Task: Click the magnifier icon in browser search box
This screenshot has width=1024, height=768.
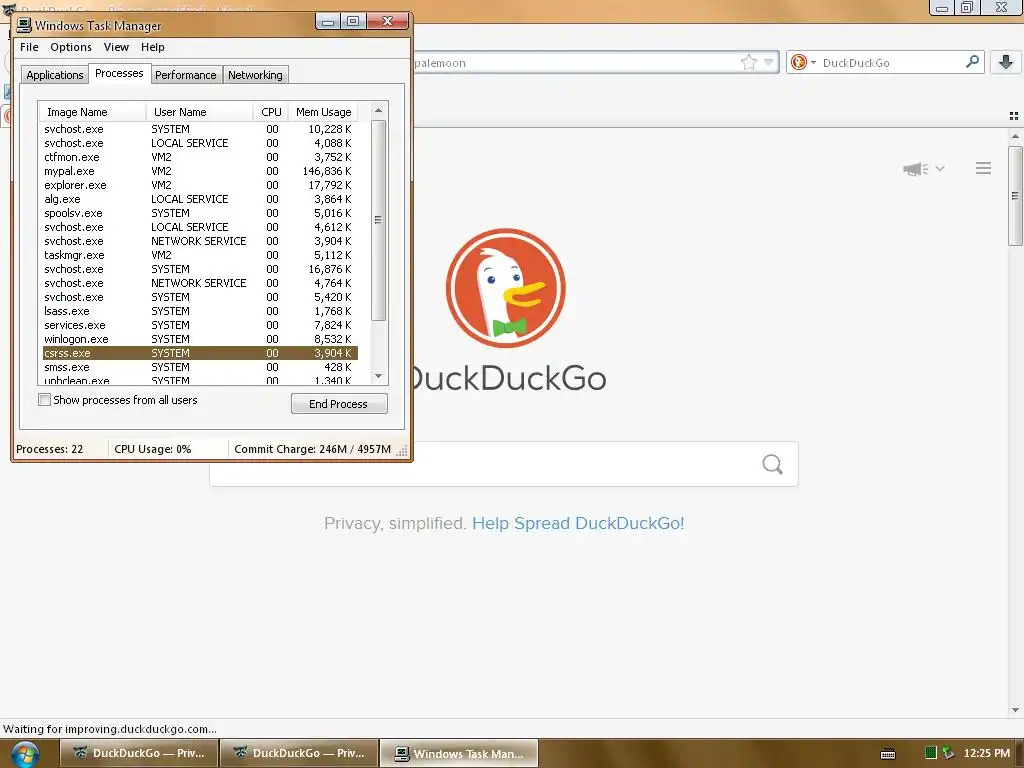Action: tap(972, 62)
